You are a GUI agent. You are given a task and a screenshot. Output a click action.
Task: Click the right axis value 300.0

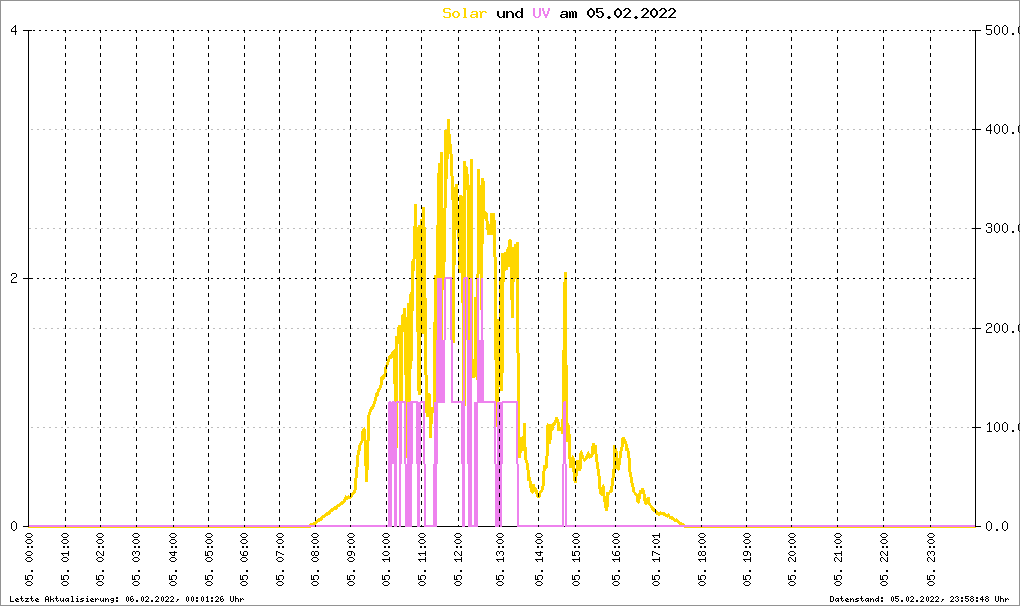point(997,228)
